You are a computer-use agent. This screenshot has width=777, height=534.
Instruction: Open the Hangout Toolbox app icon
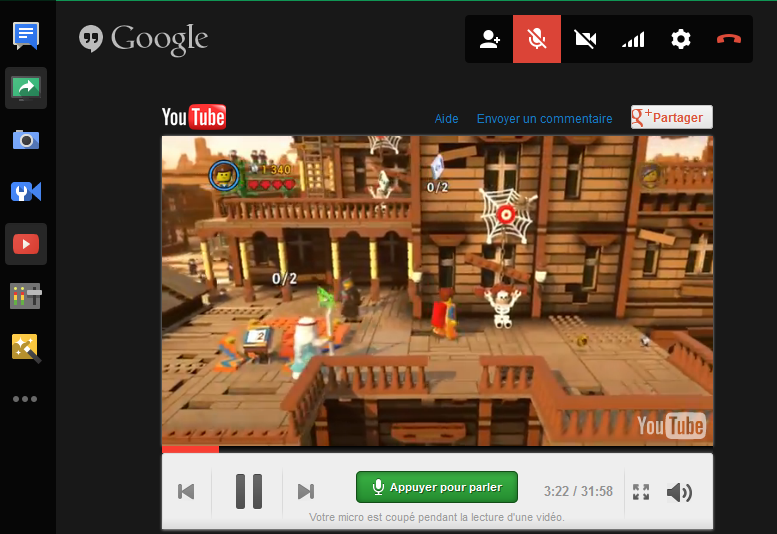coord(26,192)
